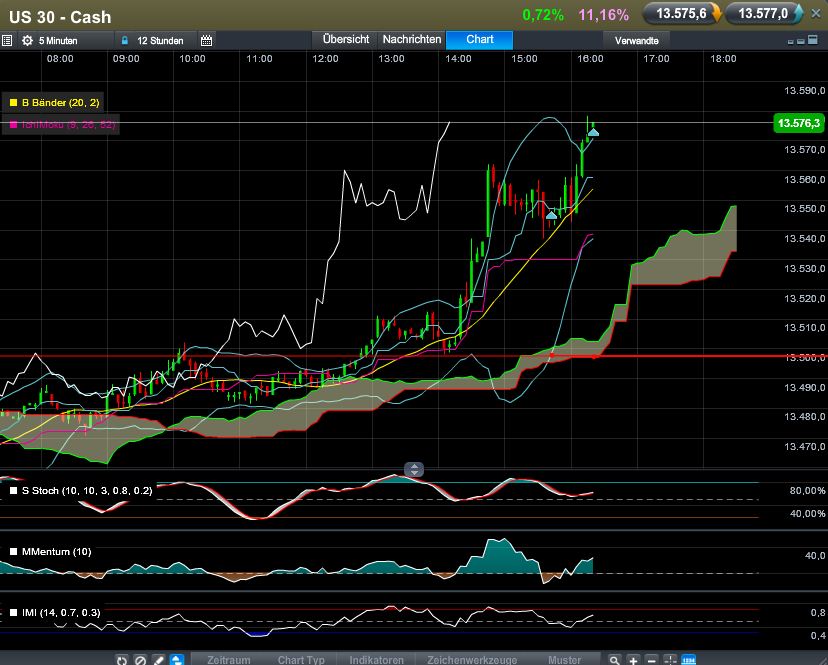Click the sell price button 13.575,6
The width and height of the screenshot is (828, 665).
682,14
